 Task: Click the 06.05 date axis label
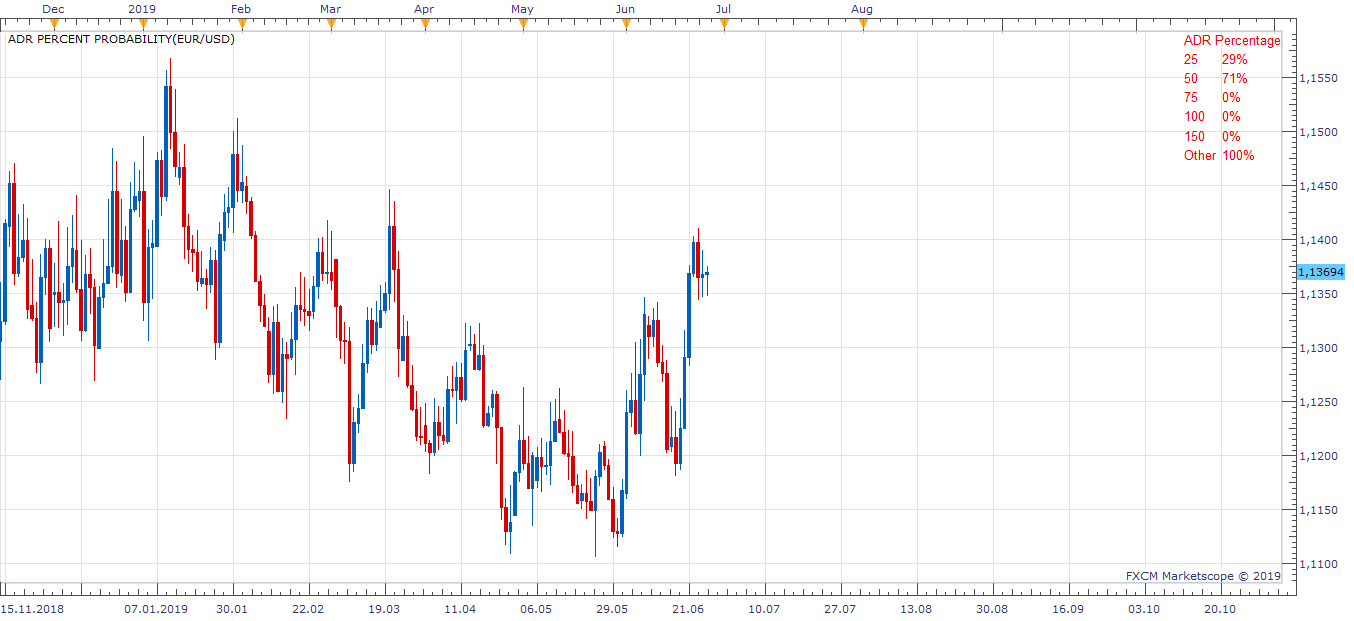[536, 608]
